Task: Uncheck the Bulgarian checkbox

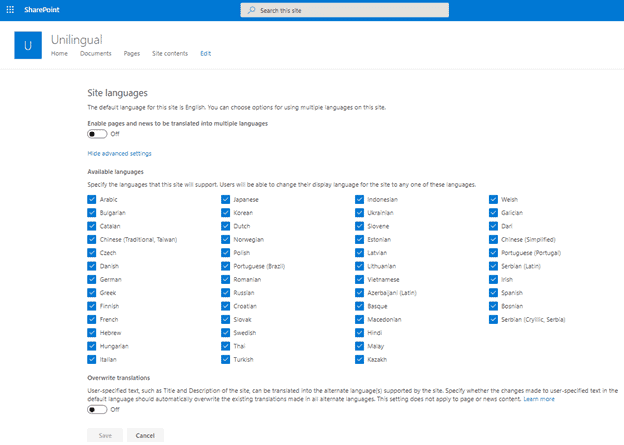Action: 92,213
